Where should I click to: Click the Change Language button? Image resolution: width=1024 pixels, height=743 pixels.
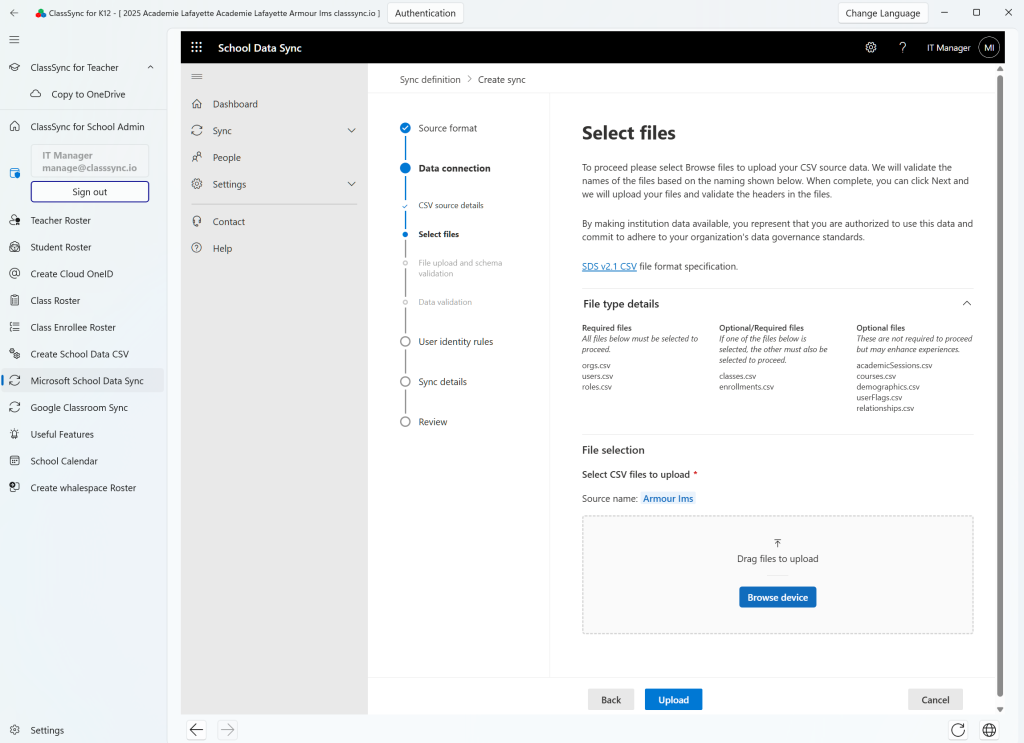[x=882, y=13]
